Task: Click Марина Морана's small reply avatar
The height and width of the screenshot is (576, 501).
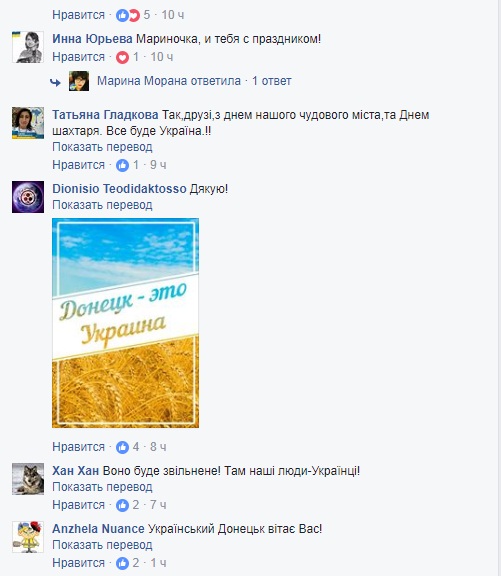Action: (79, 81)
